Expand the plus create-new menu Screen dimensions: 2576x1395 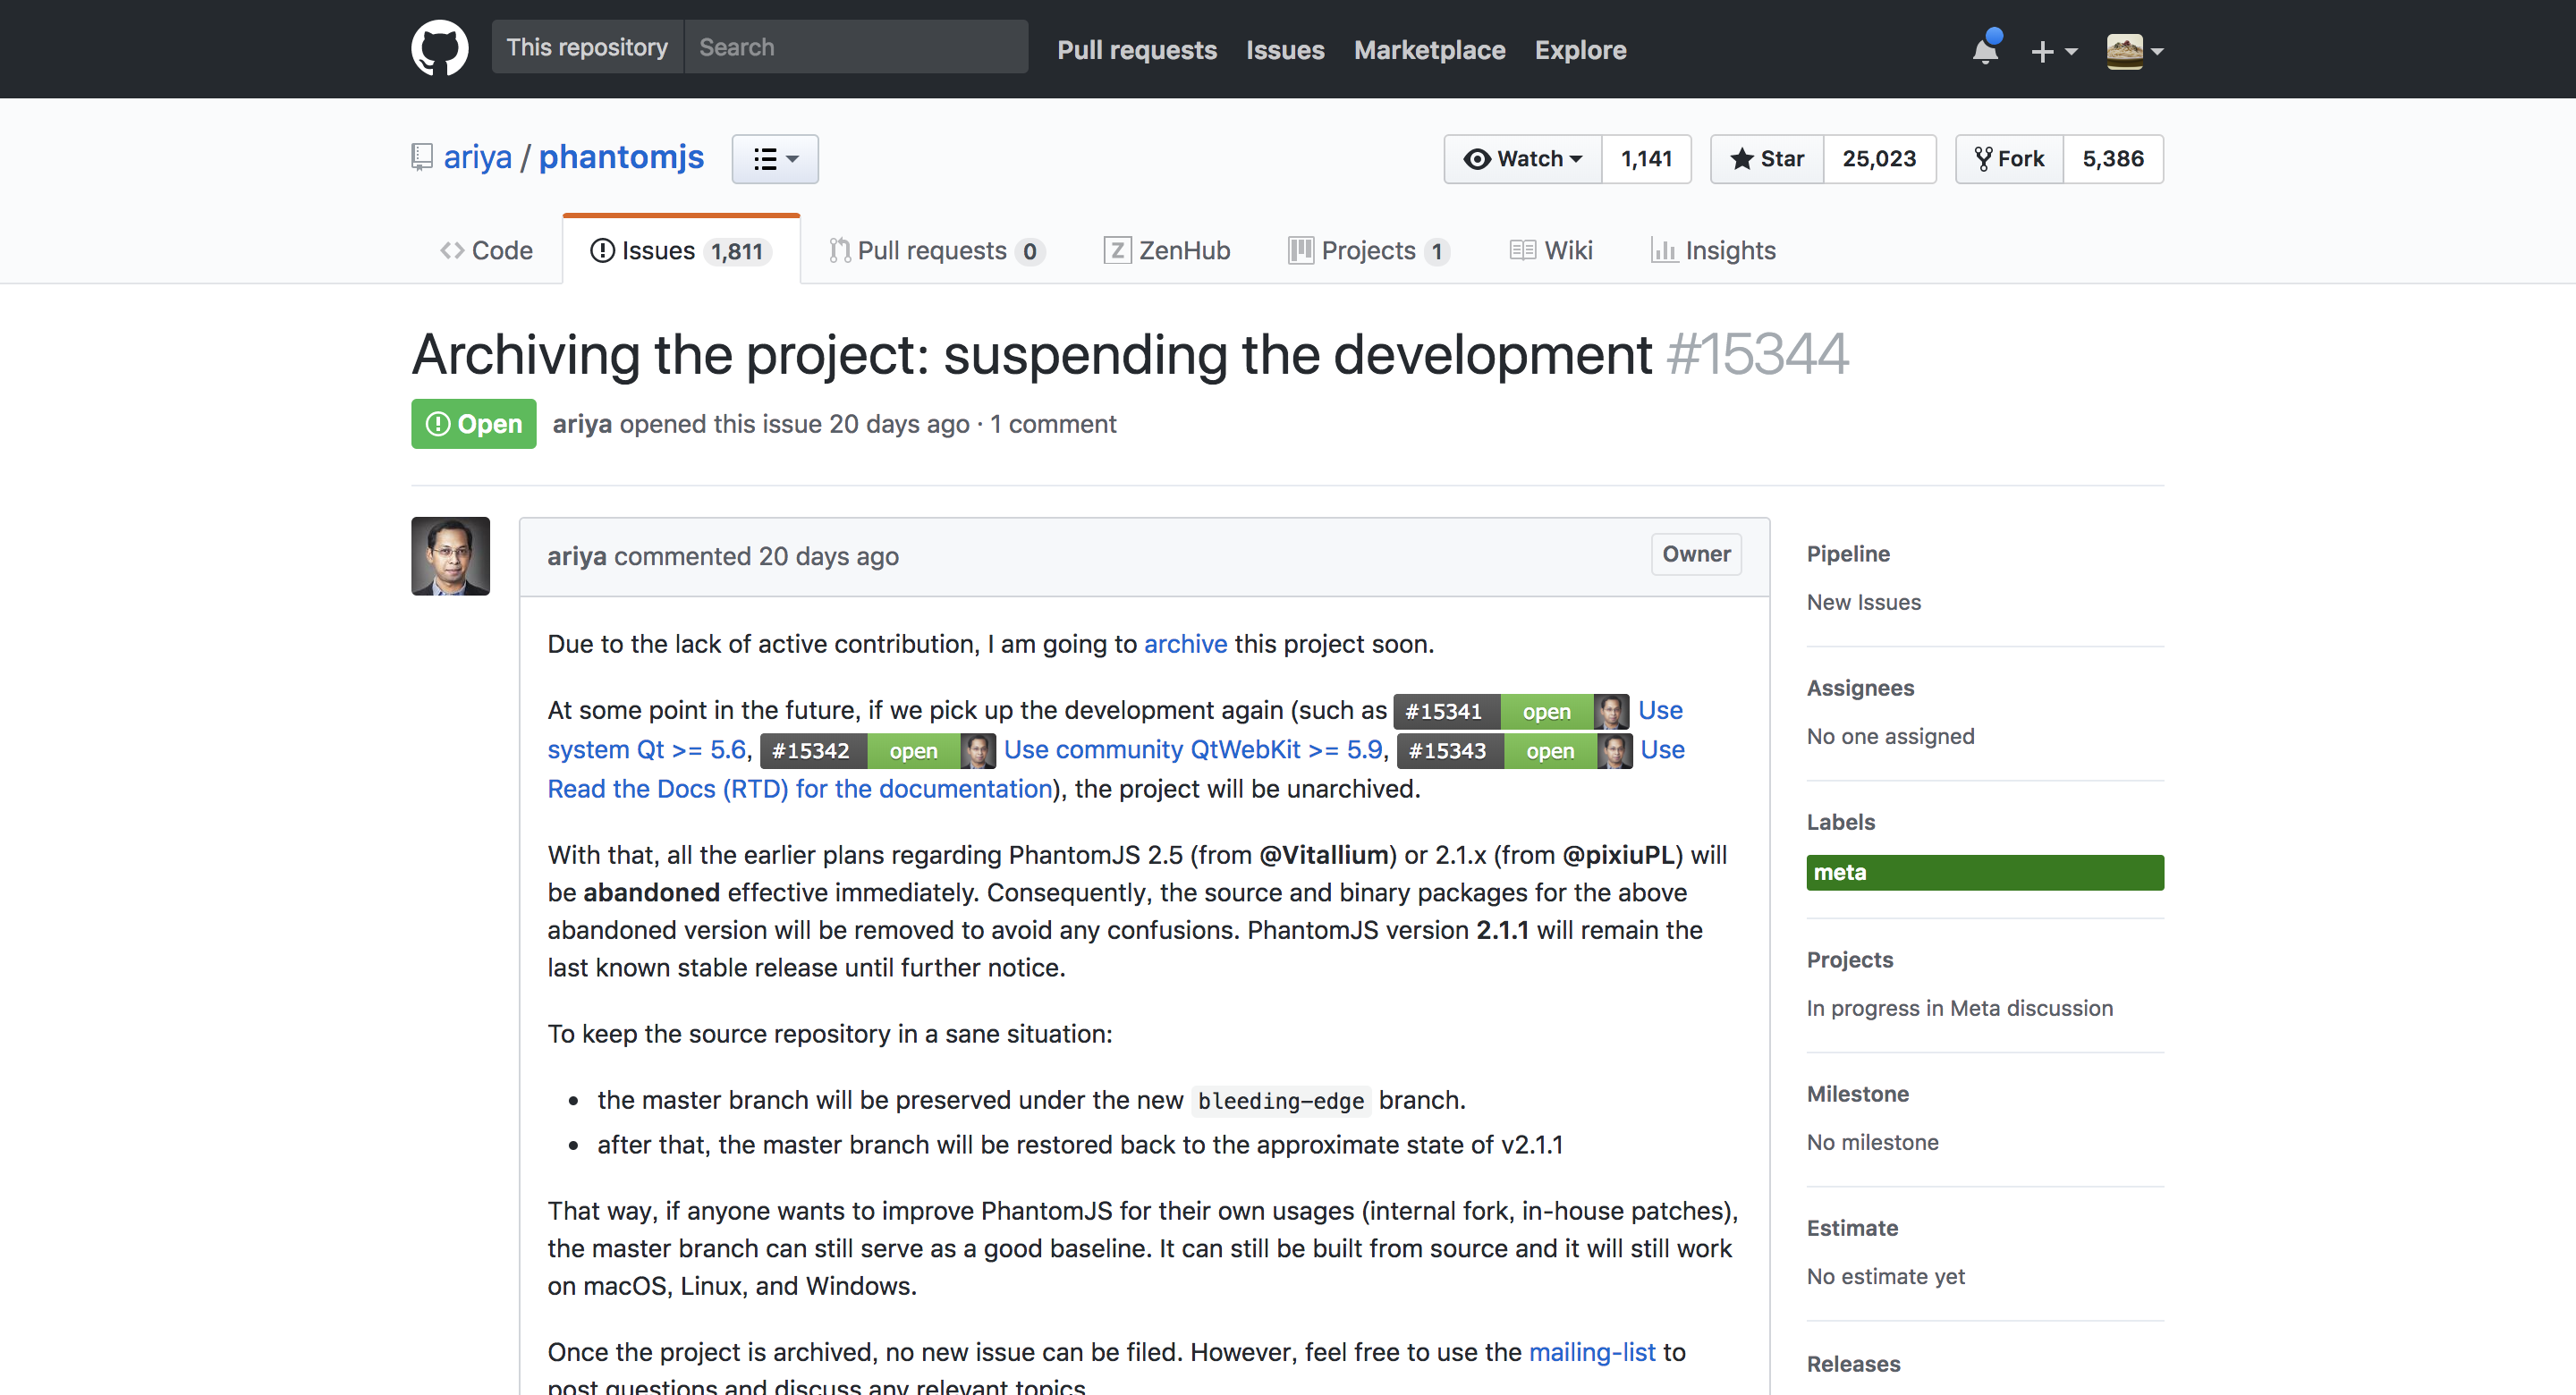pyautogui.click(x=2053, y=50)
